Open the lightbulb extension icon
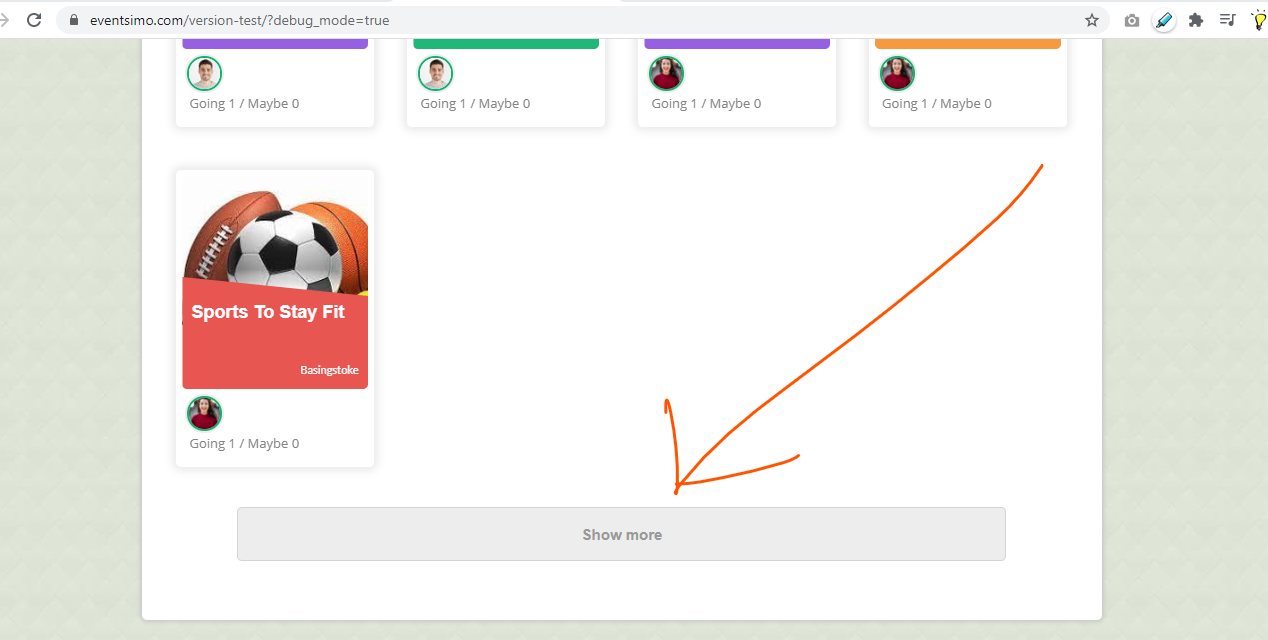Viewport: 1268px width, 640px height. pyautogui.click(x=1257, y=19)
